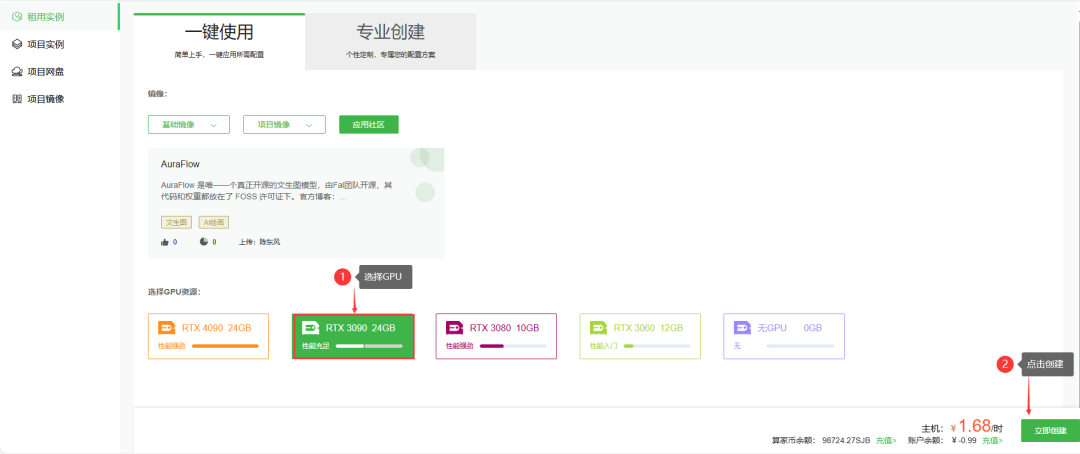Click the 98724.27SJB balance value
1080x454 pixels.
coord(847,440)
